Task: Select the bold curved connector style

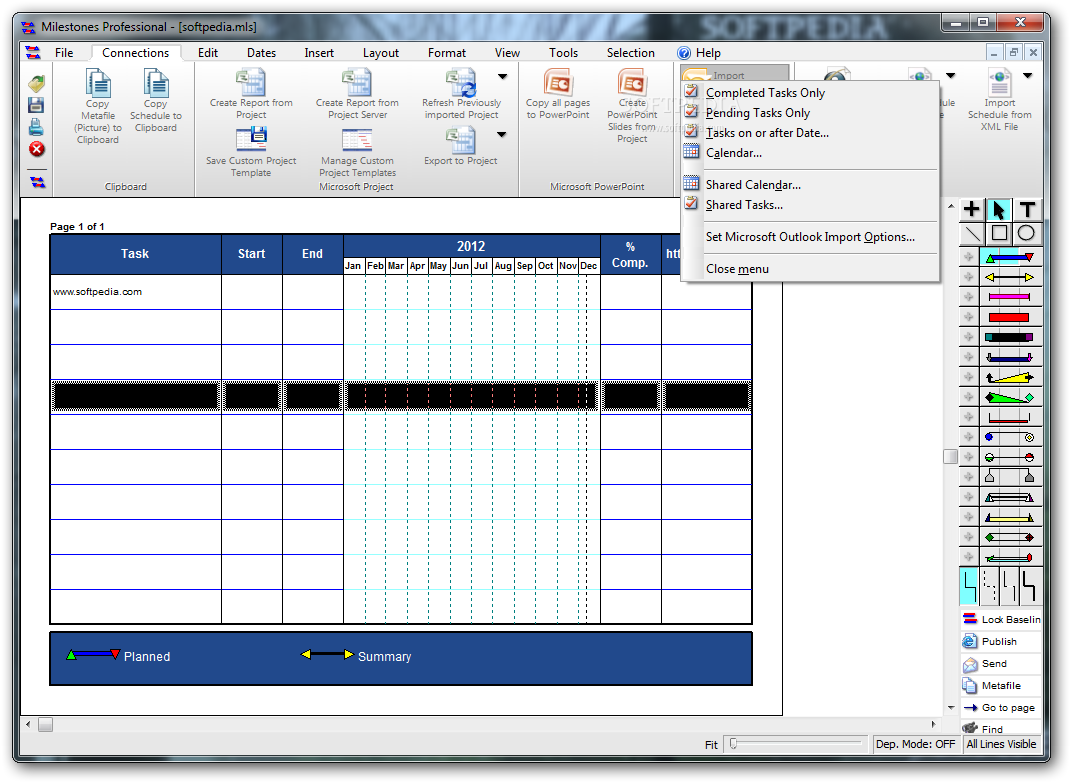Action: [1029, 587]
